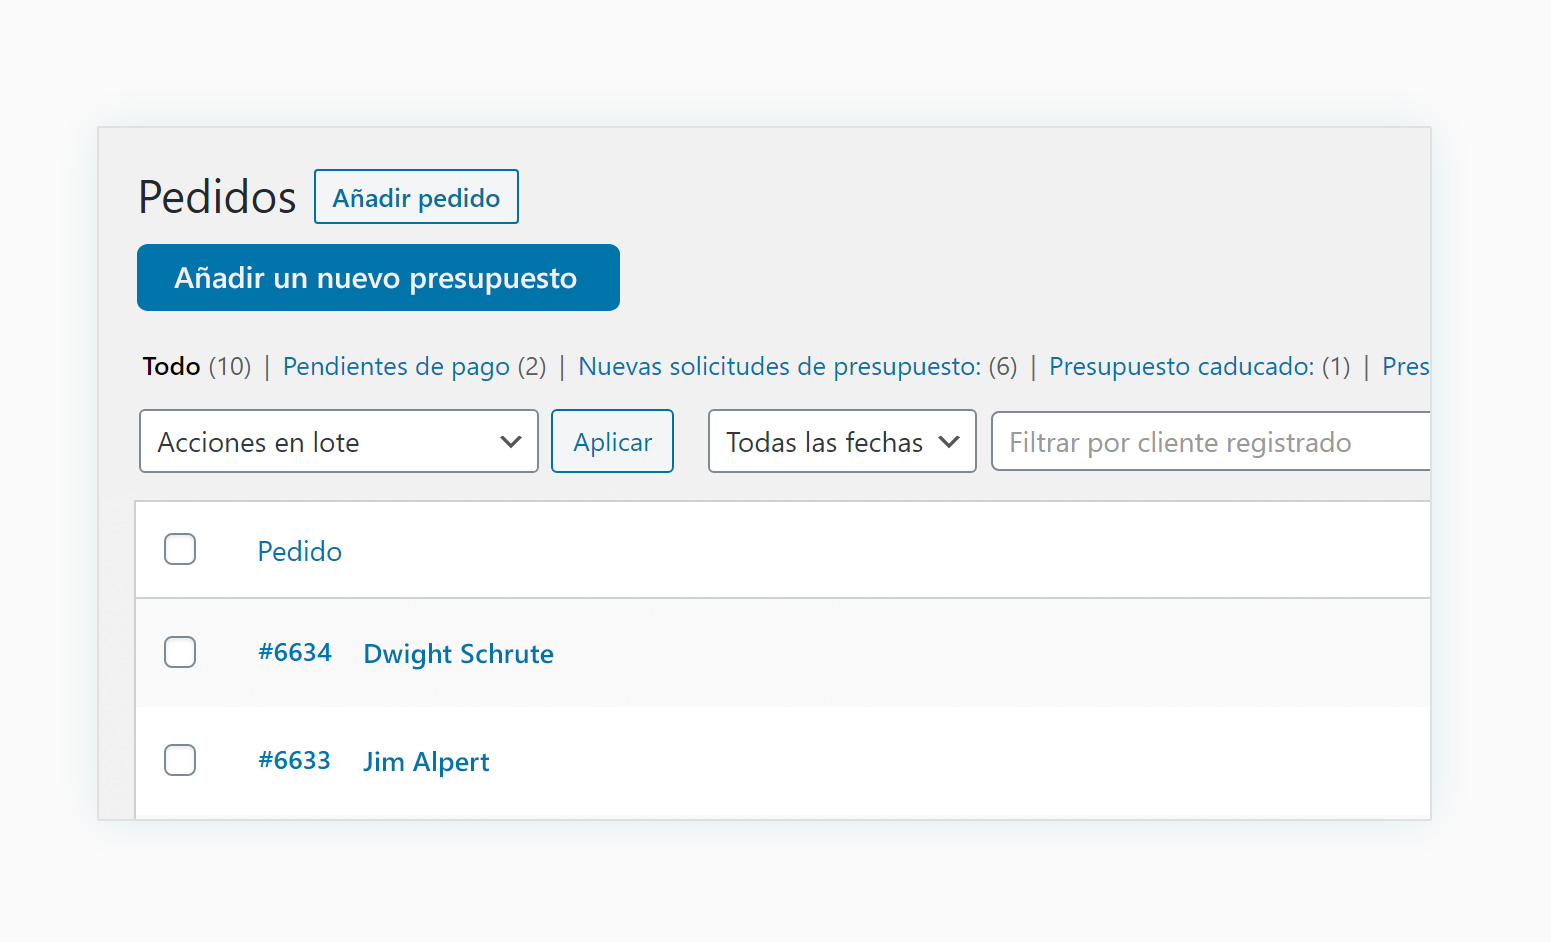Click the Aplicar button

pos(612,441)
